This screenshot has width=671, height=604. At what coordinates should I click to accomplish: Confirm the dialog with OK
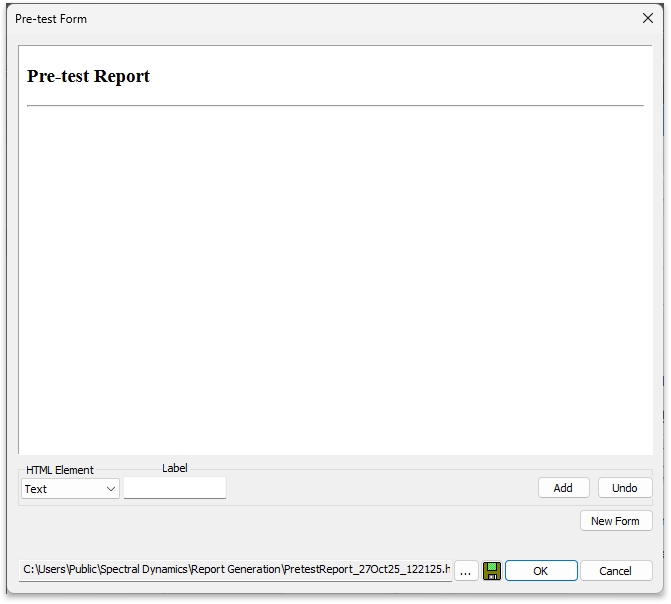[x=541, y=571]
